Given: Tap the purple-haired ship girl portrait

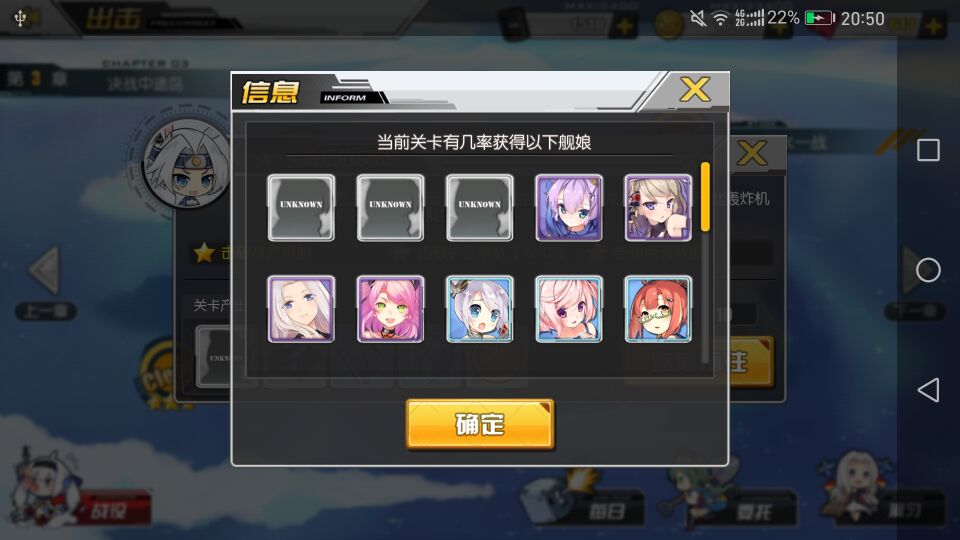Looking at the screenshot, I should click(569, 208).
